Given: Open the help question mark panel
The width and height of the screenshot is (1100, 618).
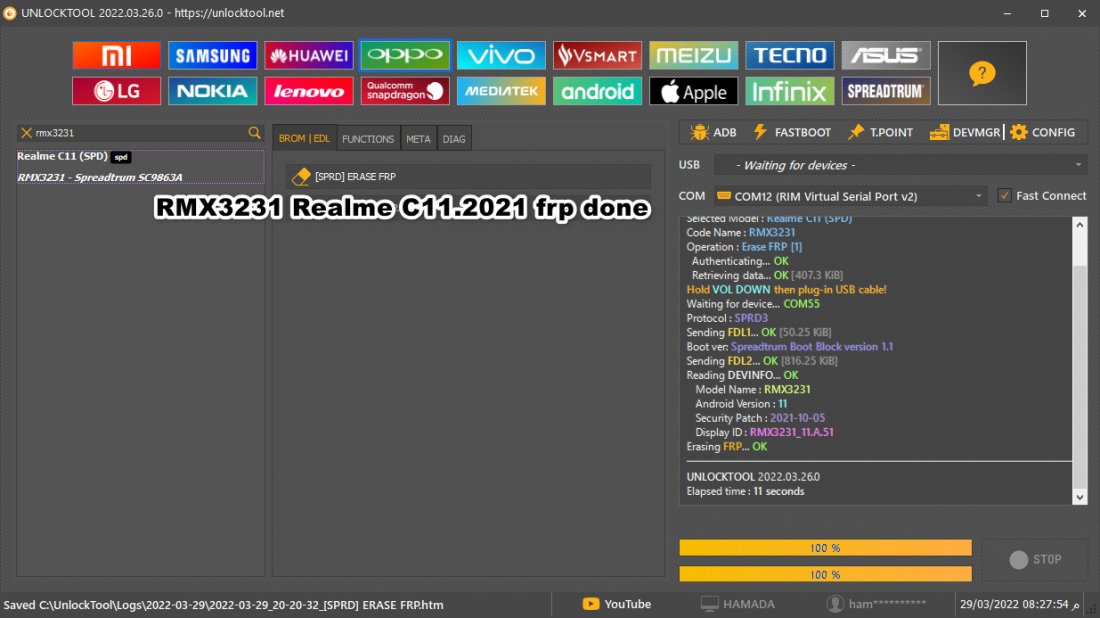Looking at the screenshot, I should 982,73.
